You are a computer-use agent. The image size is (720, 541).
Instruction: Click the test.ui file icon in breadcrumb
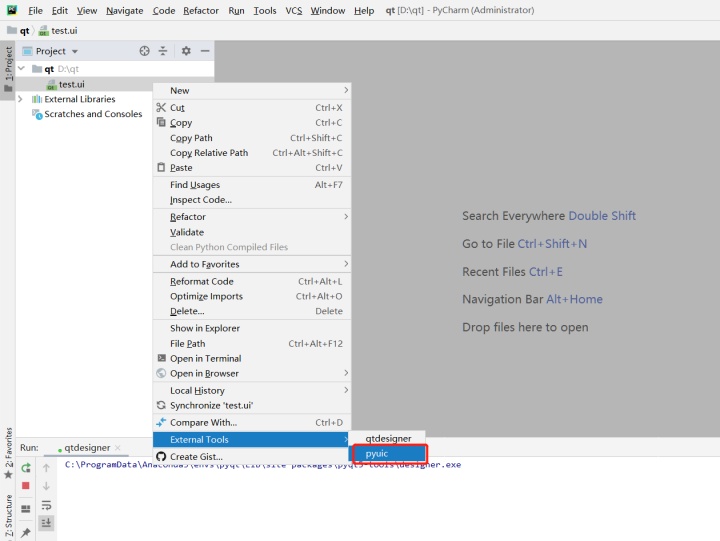click(44, 31)
